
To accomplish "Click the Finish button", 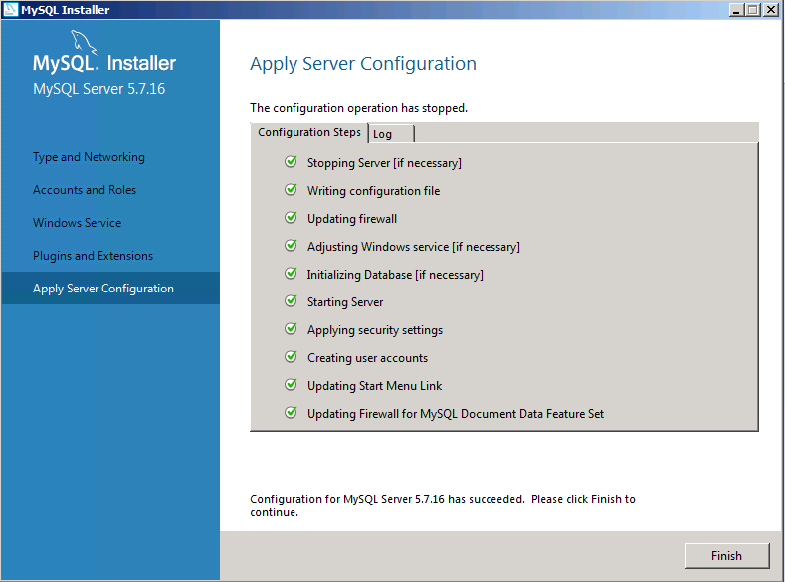I will point(726,555).
